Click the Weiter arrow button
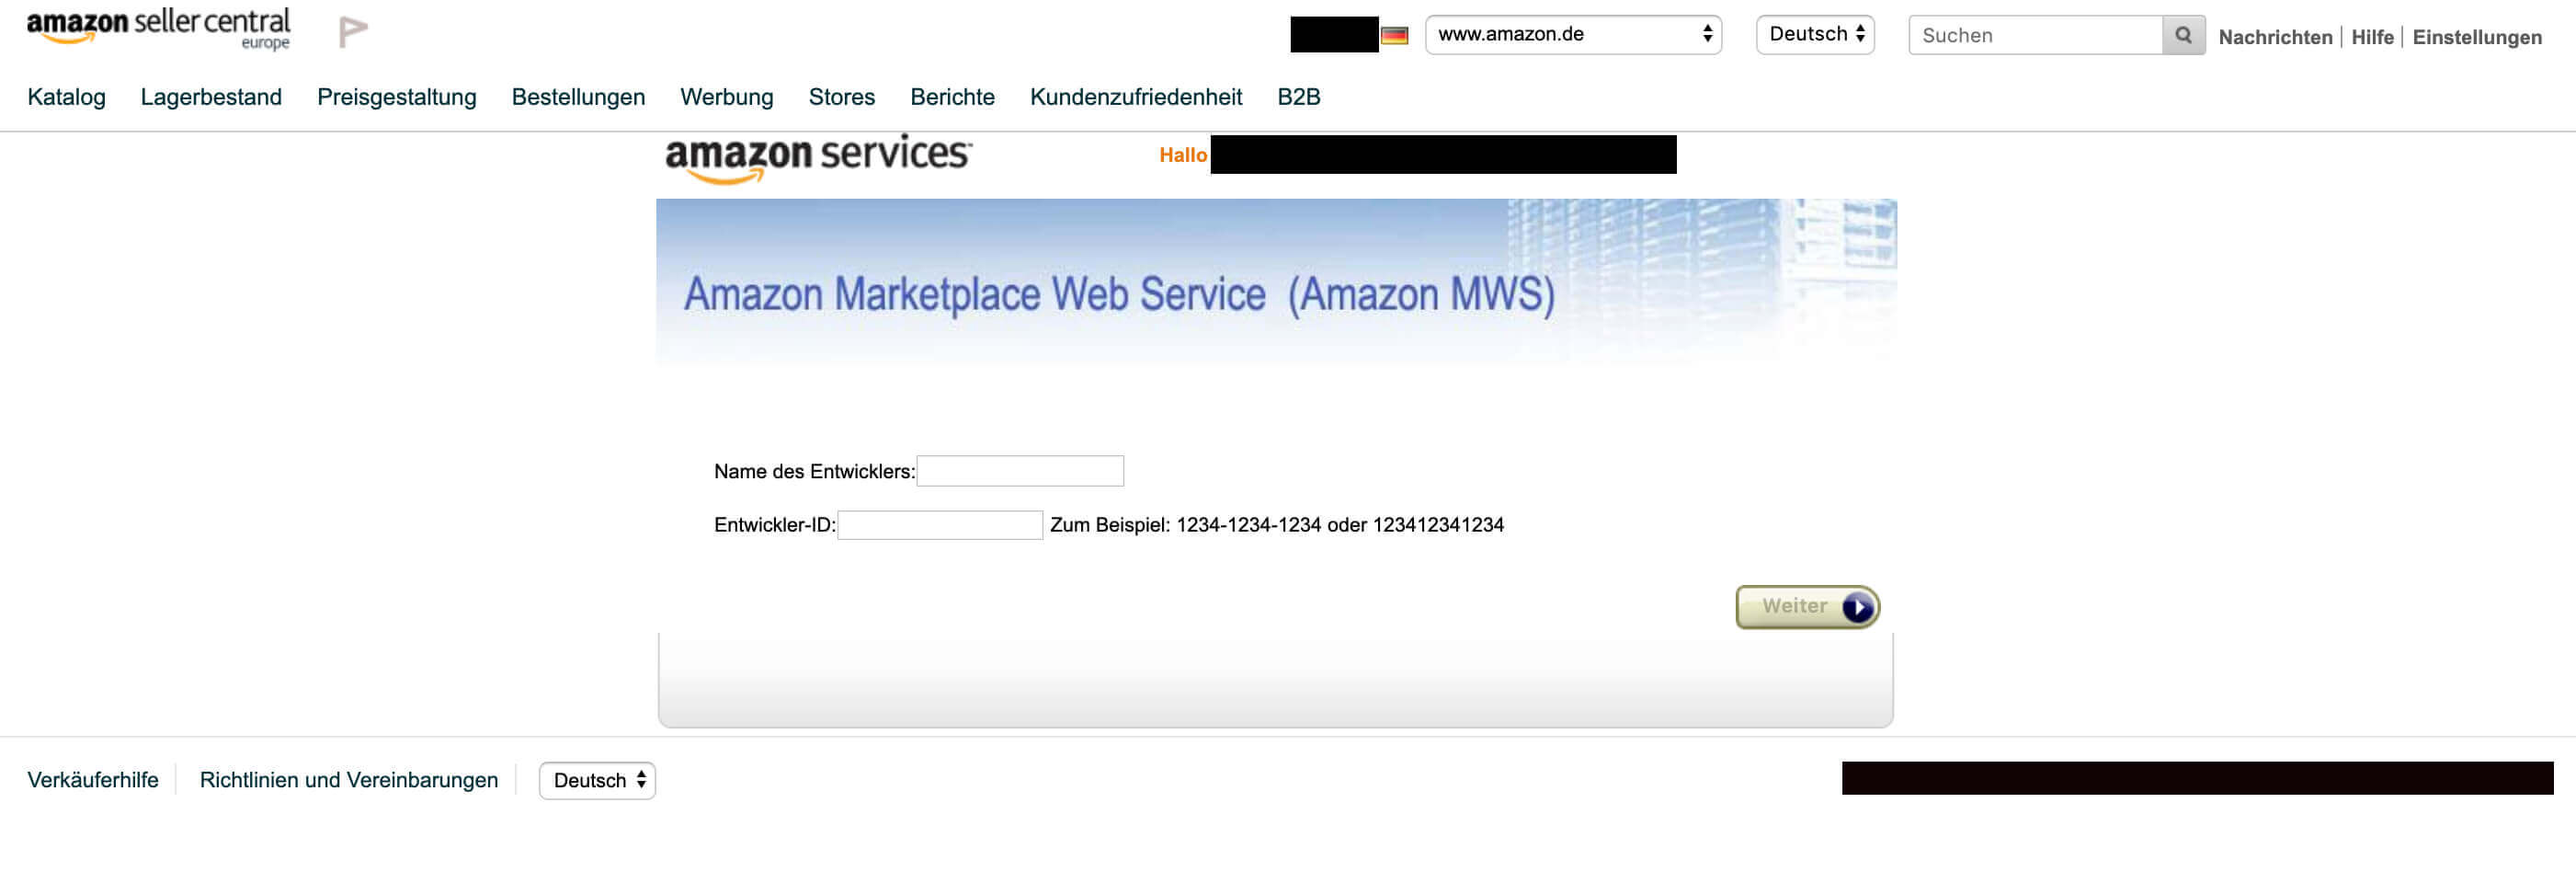The width and height of the screenshot is (2576, 883). pos(1807,607)
